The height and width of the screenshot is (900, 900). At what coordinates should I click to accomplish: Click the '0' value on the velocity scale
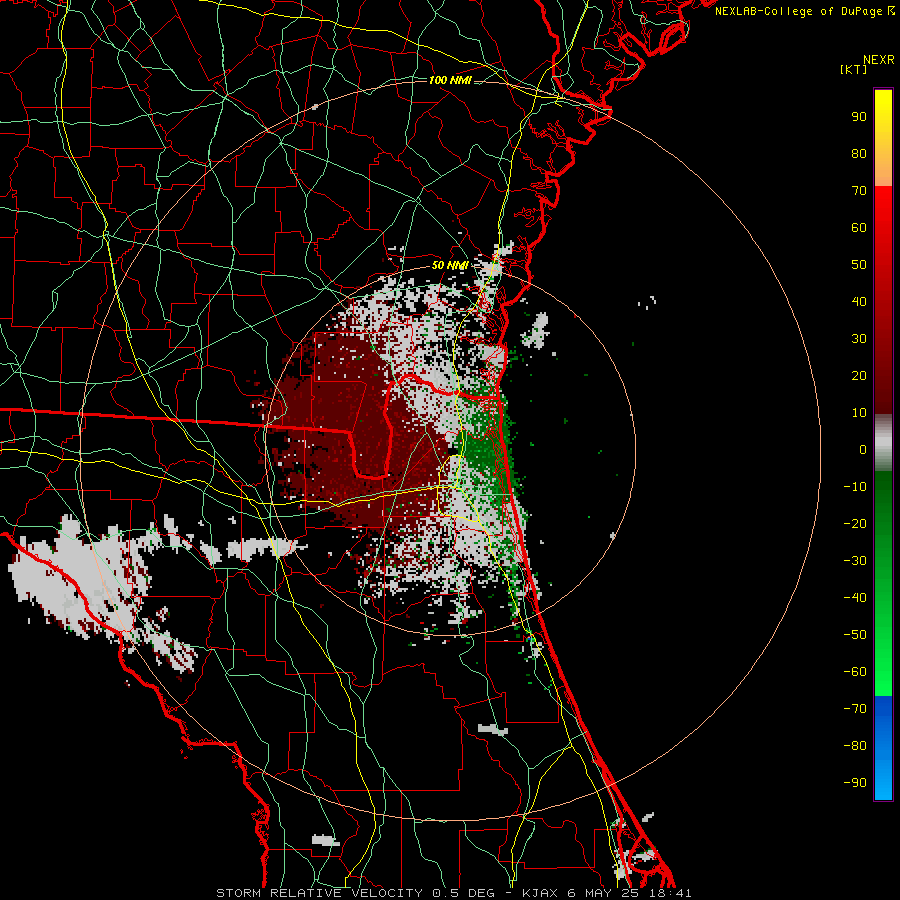point(863,450)
